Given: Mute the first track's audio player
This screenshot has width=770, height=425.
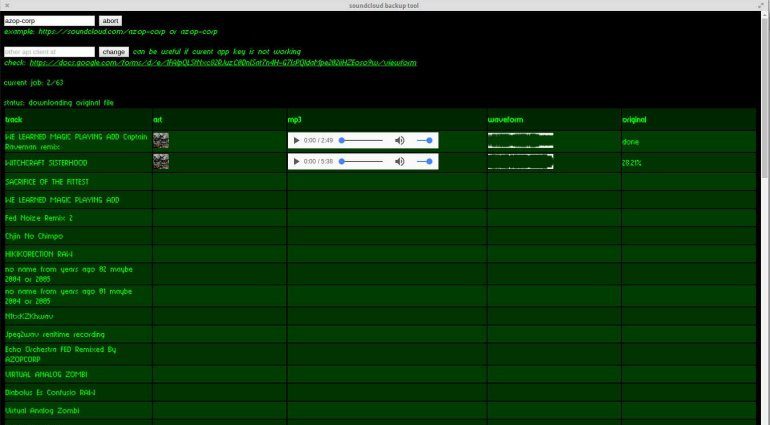Looking at the screenshot, I should tap(400, 141).
